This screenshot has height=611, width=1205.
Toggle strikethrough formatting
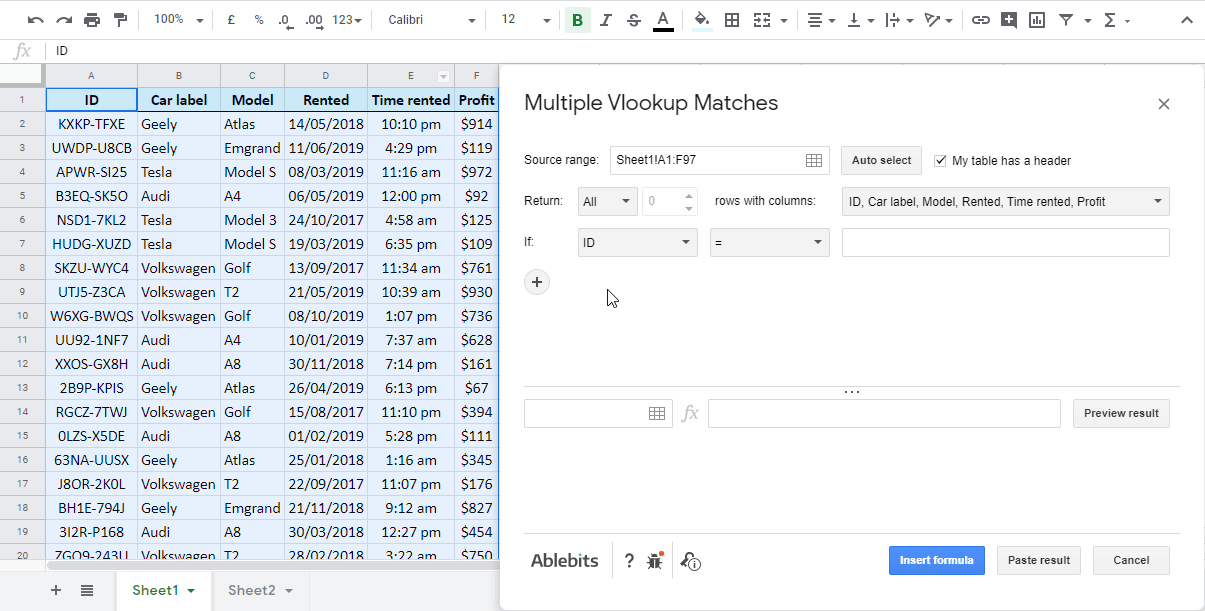634,18
